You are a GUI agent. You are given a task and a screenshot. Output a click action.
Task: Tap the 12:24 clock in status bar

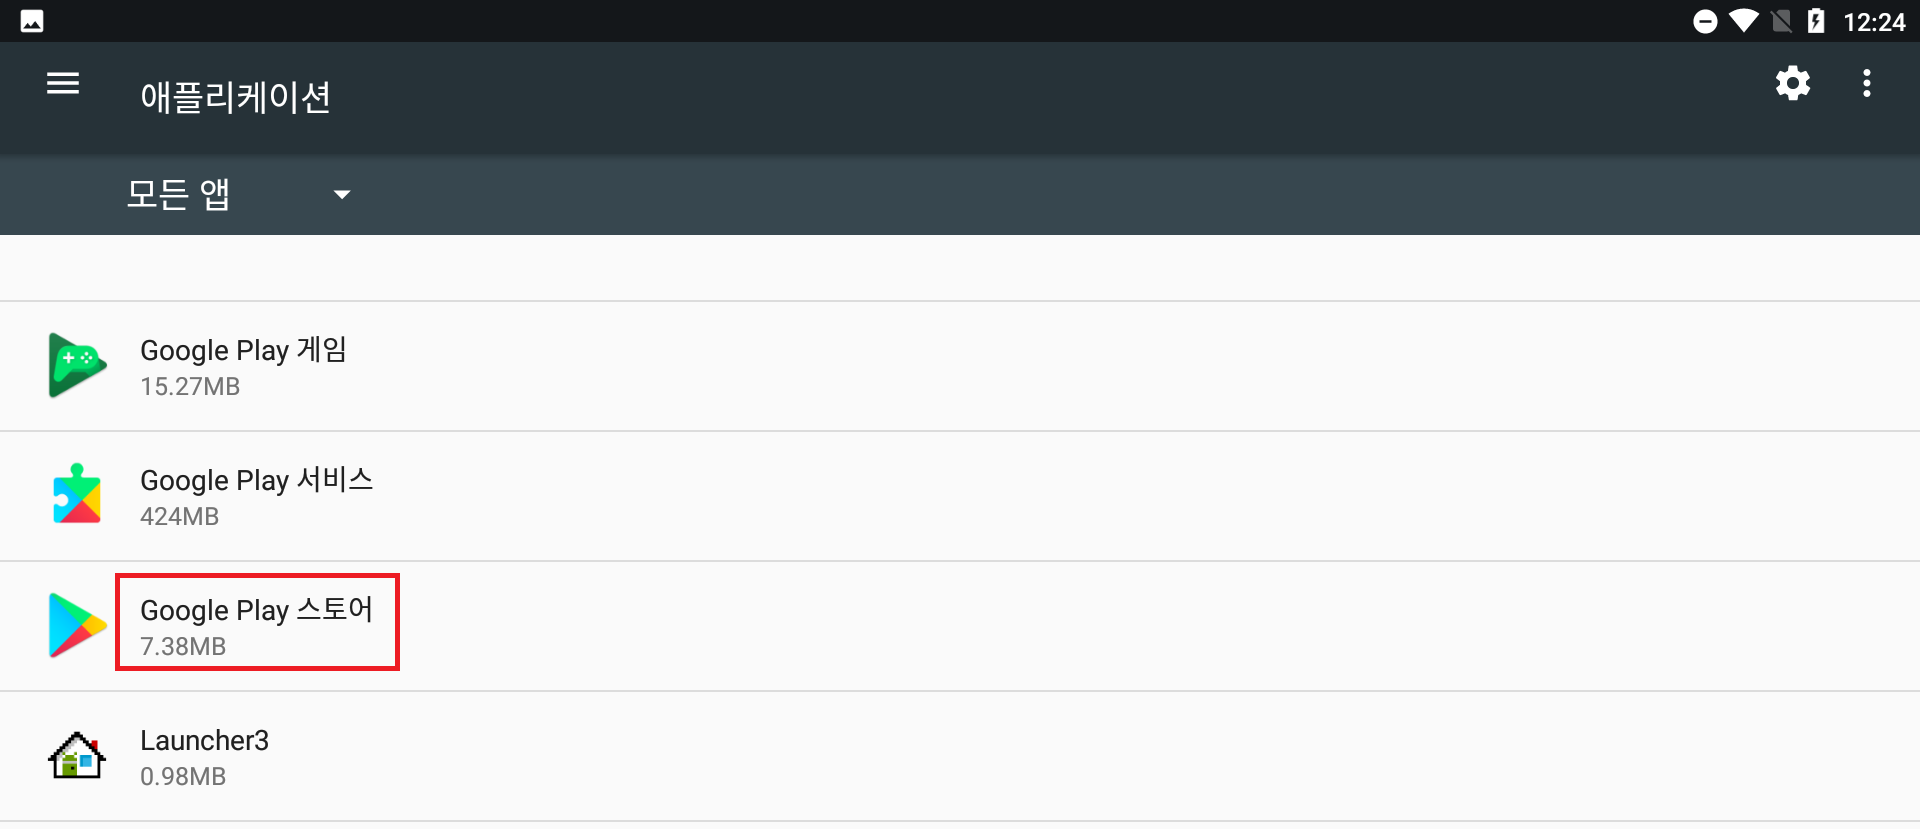coord(1874,22)
